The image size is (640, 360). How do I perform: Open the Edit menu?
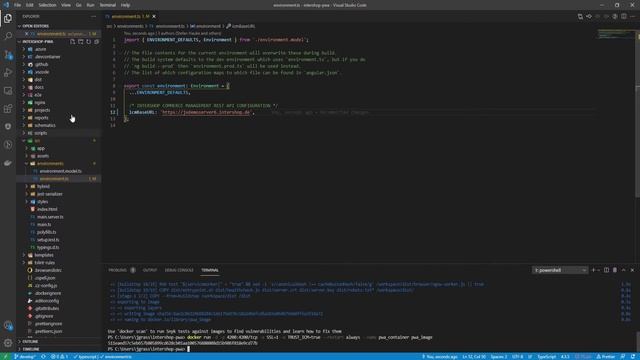pyautogui.click(x=30, y=5)
